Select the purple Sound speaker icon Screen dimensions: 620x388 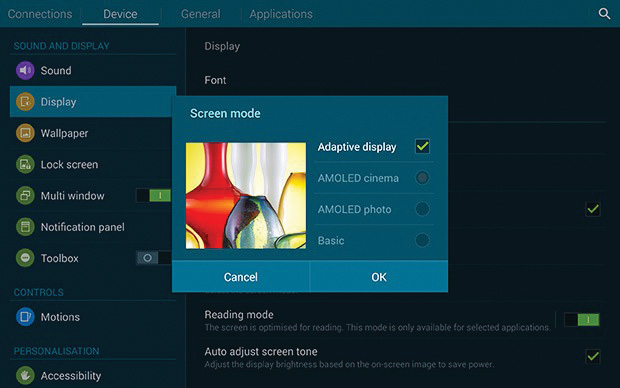[25, 70]
